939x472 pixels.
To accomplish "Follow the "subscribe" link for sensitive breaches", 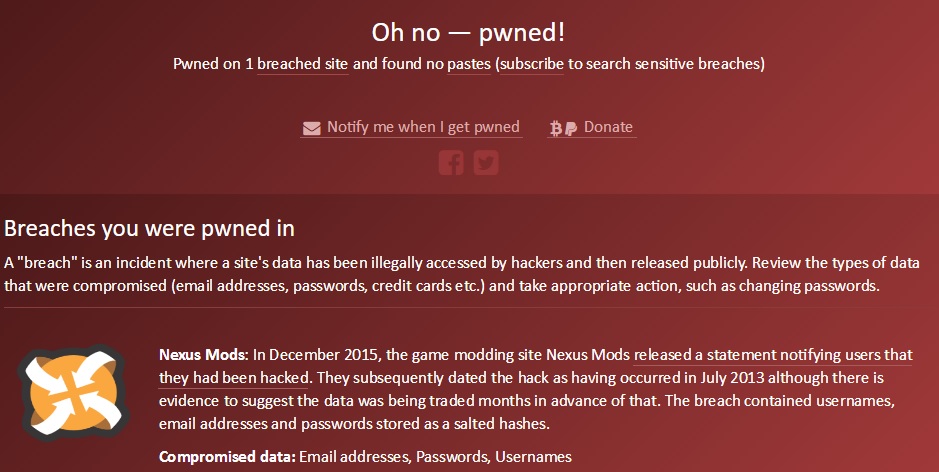I will [532, 64].
